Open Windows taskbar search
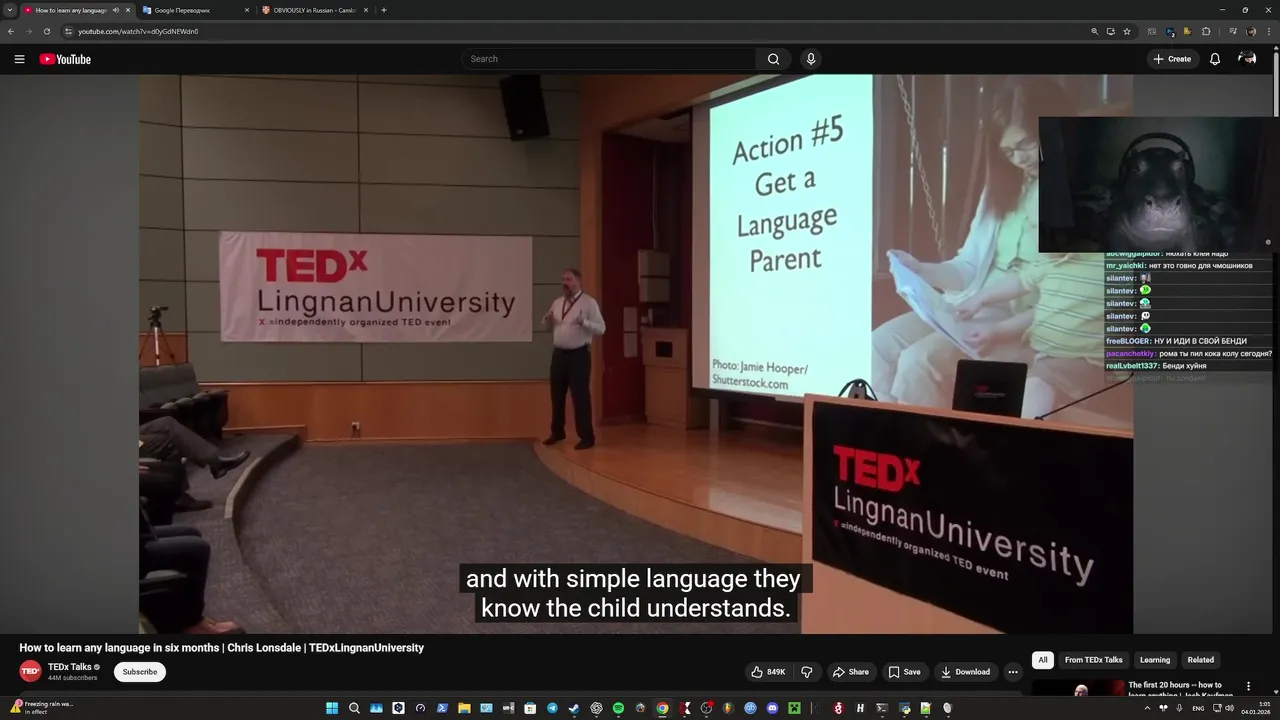The height and width of the screenshot is (720, 1280). (354, 708)
